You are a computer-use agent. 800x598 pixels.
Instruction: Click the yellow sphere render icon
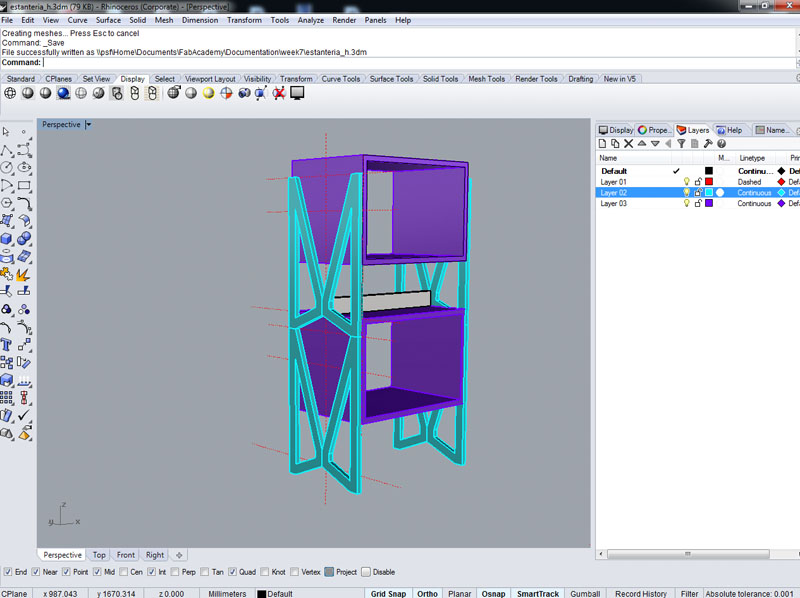pos(208,93)
